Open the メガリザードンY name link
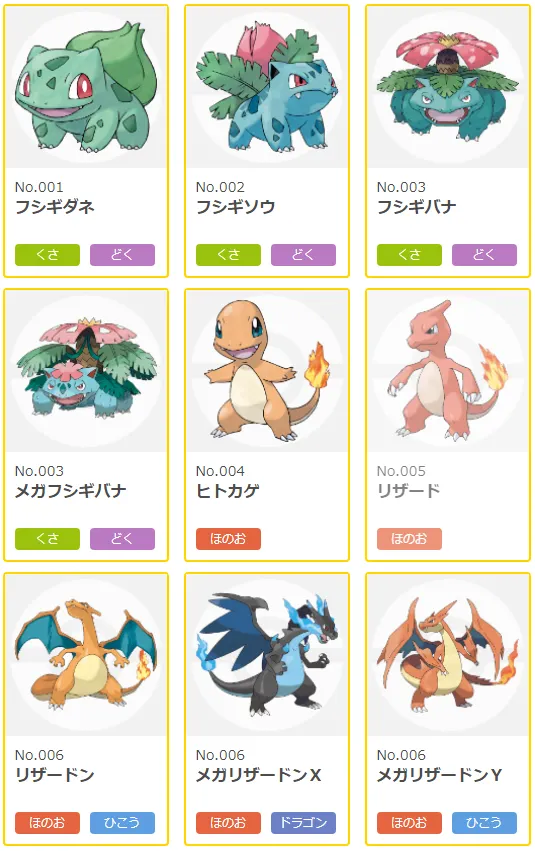The image size is (535, 851). 440,775
